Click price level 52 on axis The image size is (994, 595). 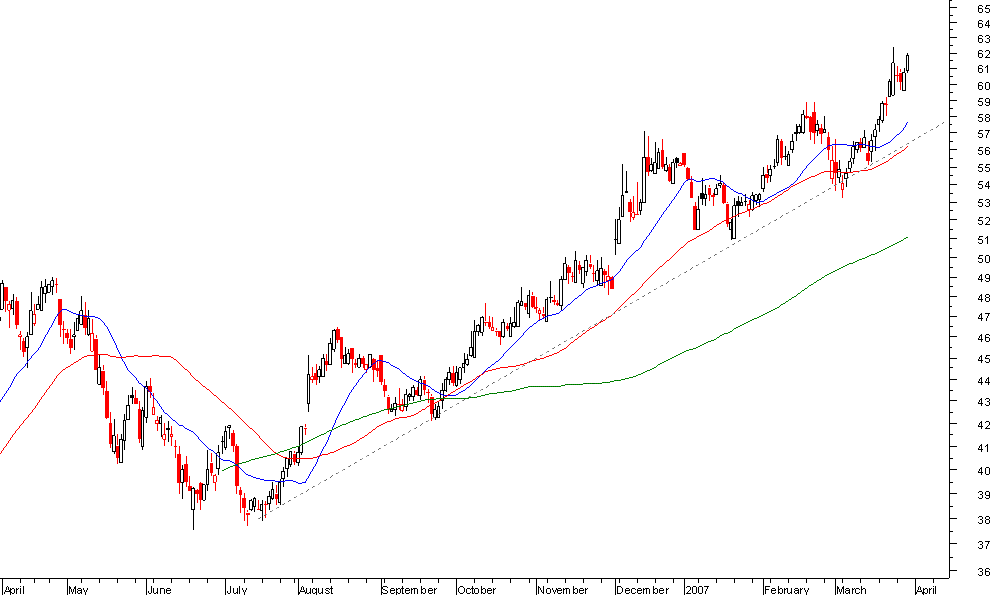(x=984, y=221)
